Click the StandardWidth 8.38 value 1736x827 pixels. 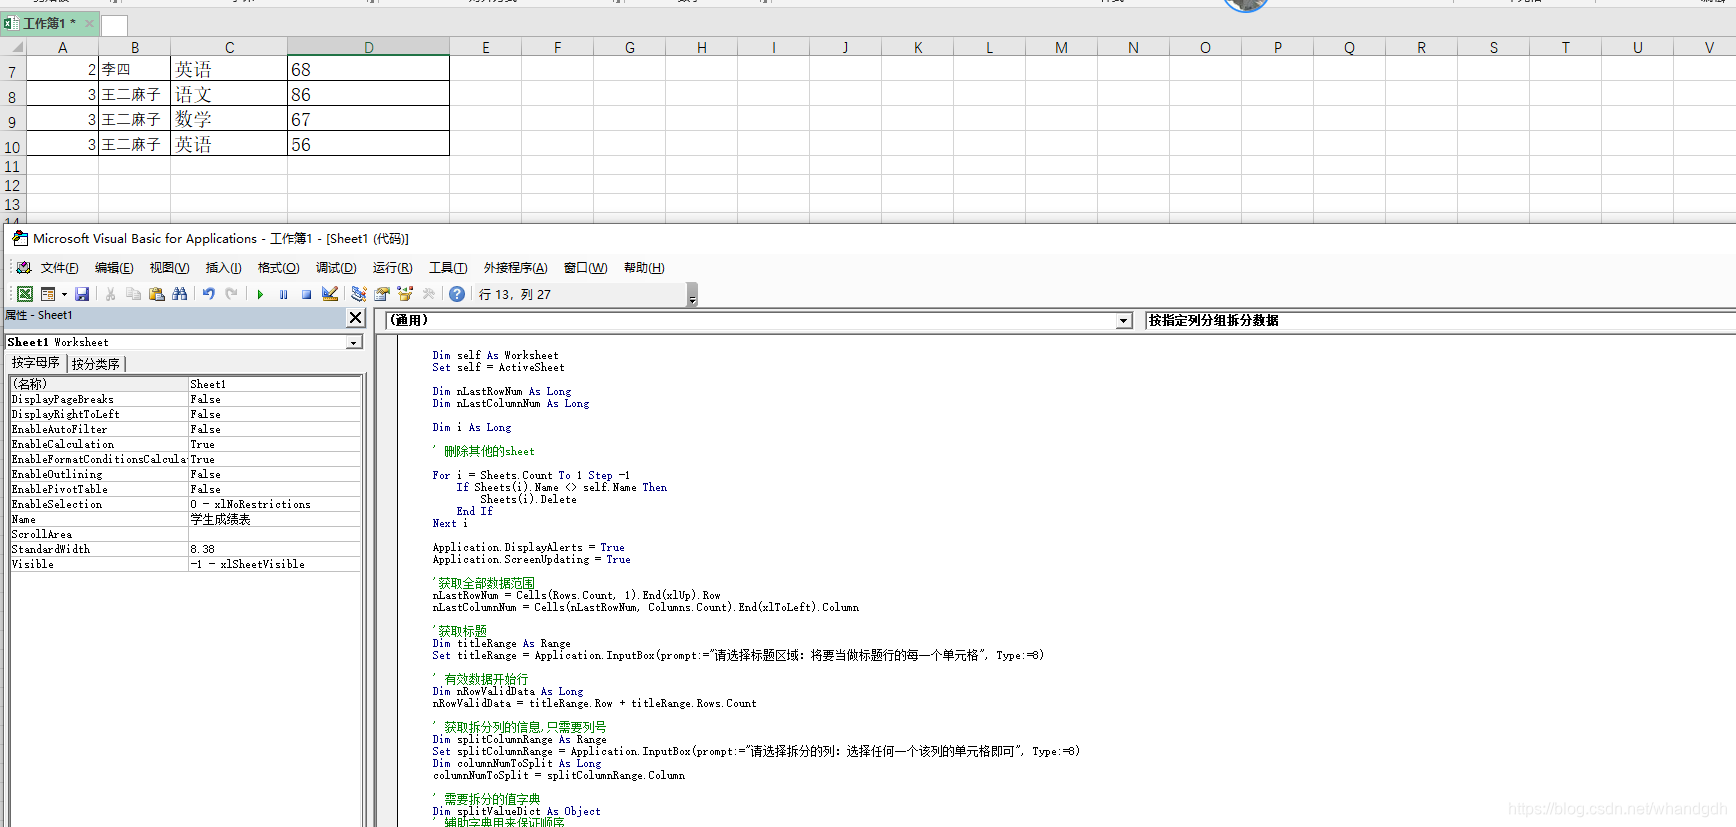[x=274, y=549]
